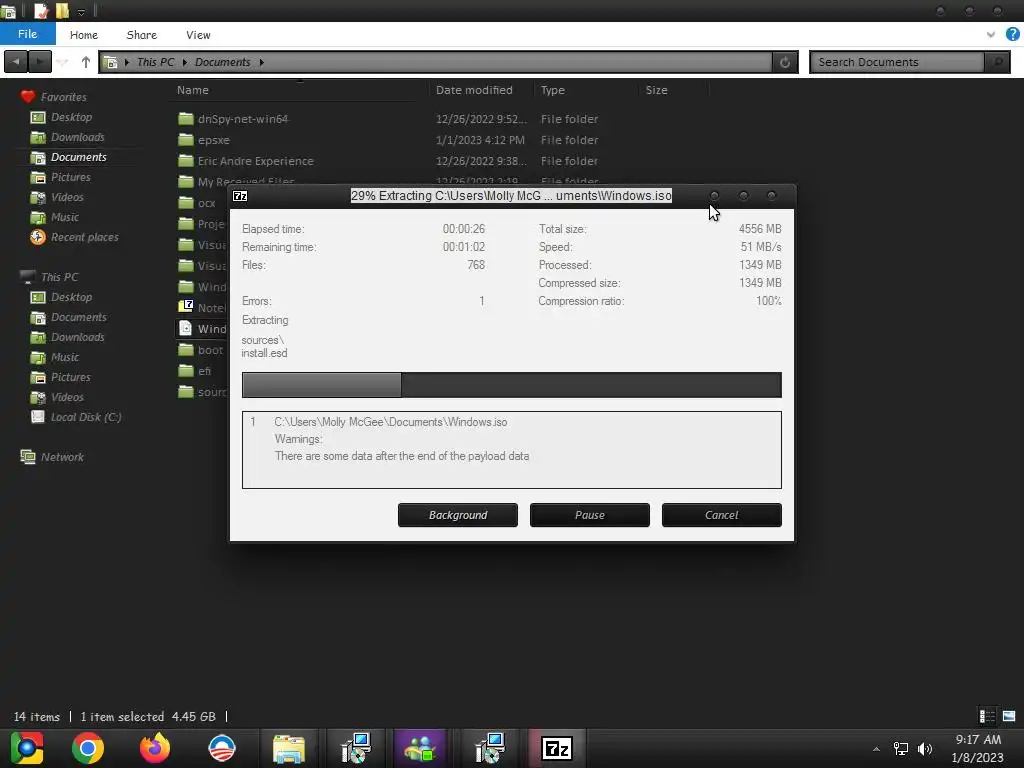Viewport: 1024px width, 768px height.
Task: Open the File tab in Explorer
Action: pyautogui.click(x=27, y=34)
